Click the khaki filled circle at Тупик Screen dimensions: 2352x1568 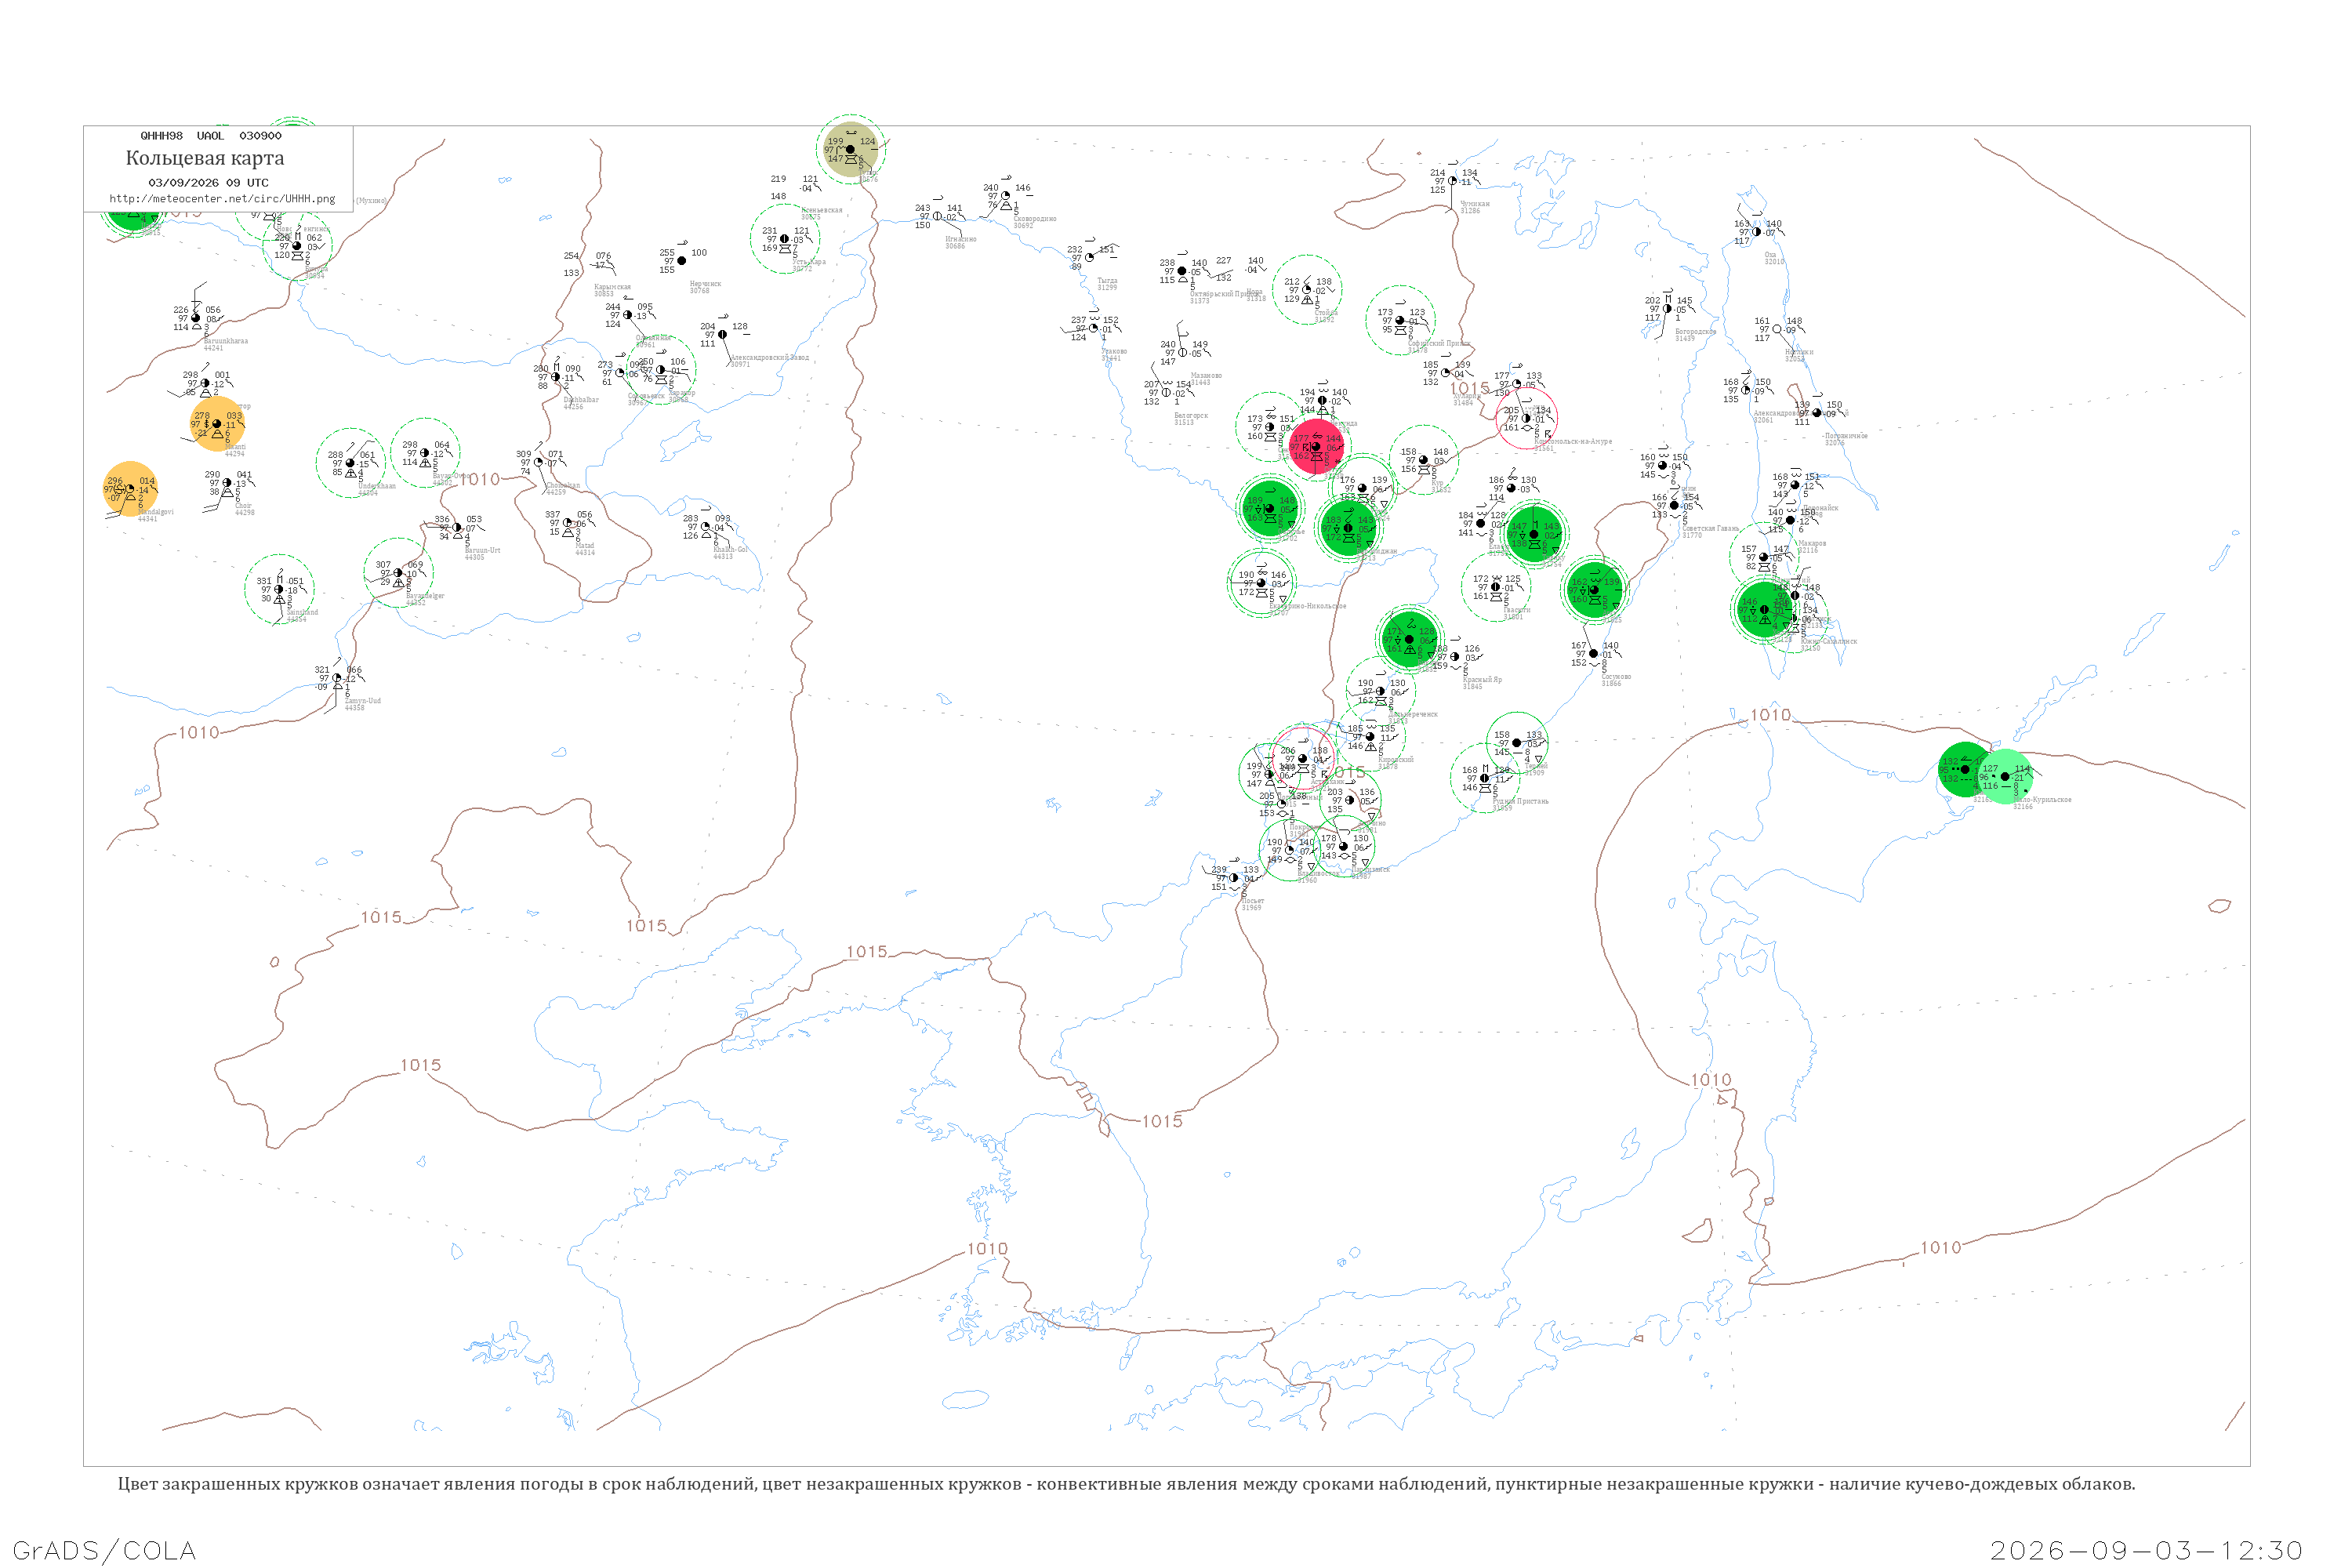(850, 149)
